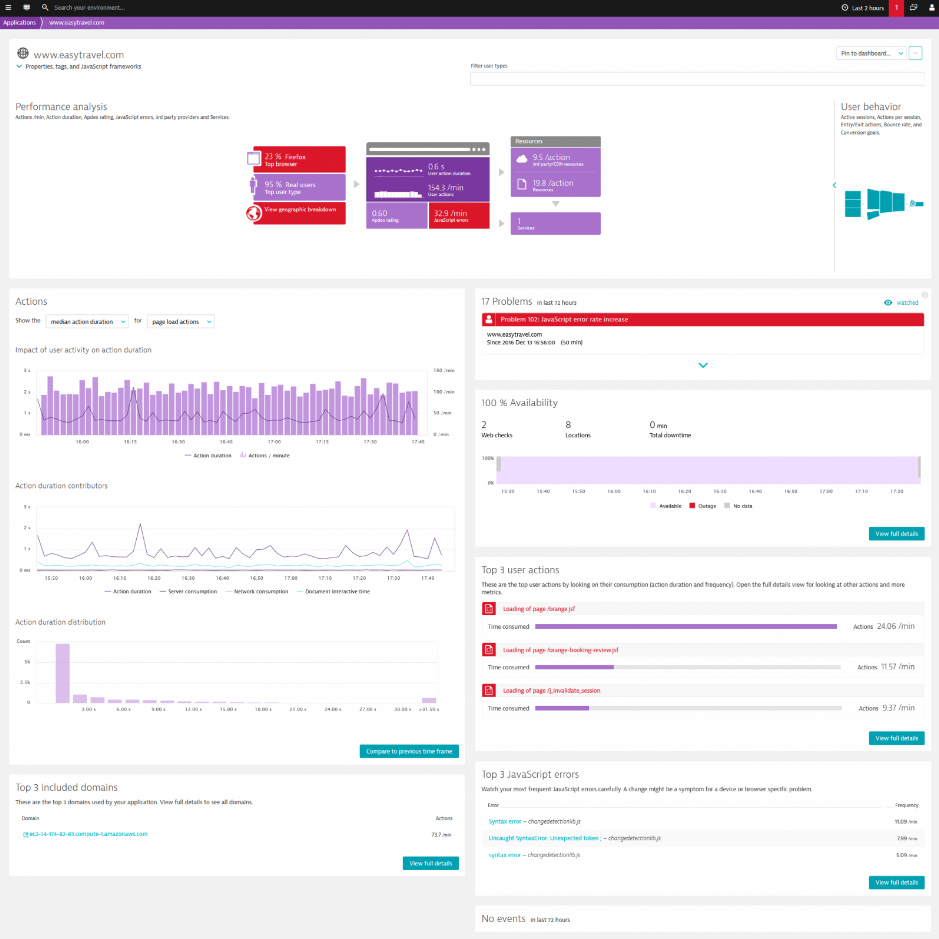Screen dimensions: 939x939
Task: Click the Search your environment field
Action: tap(90, 8)
